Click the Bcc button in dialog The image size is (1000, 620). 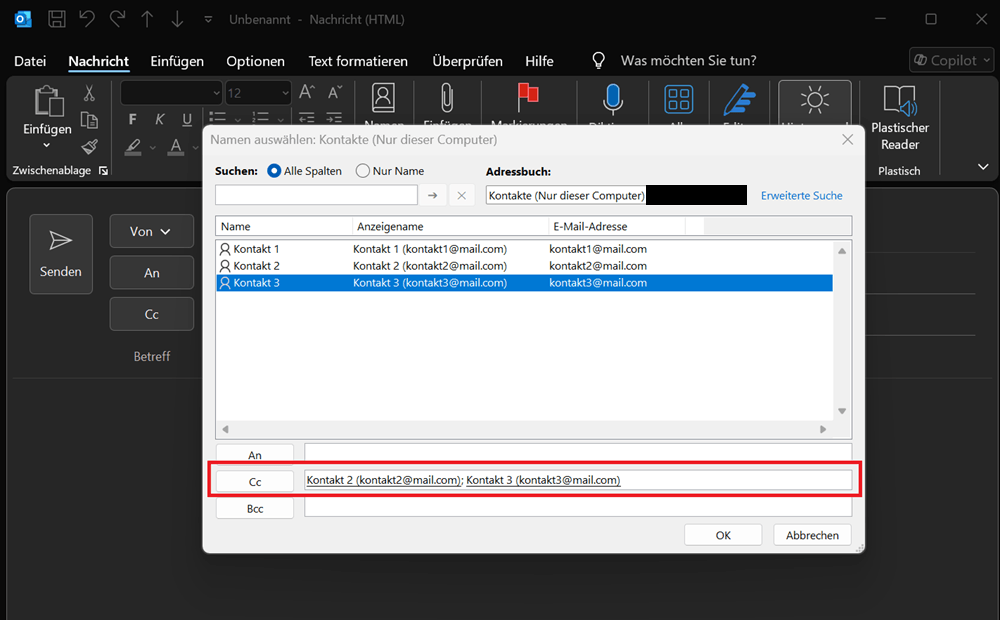(254, 508)
